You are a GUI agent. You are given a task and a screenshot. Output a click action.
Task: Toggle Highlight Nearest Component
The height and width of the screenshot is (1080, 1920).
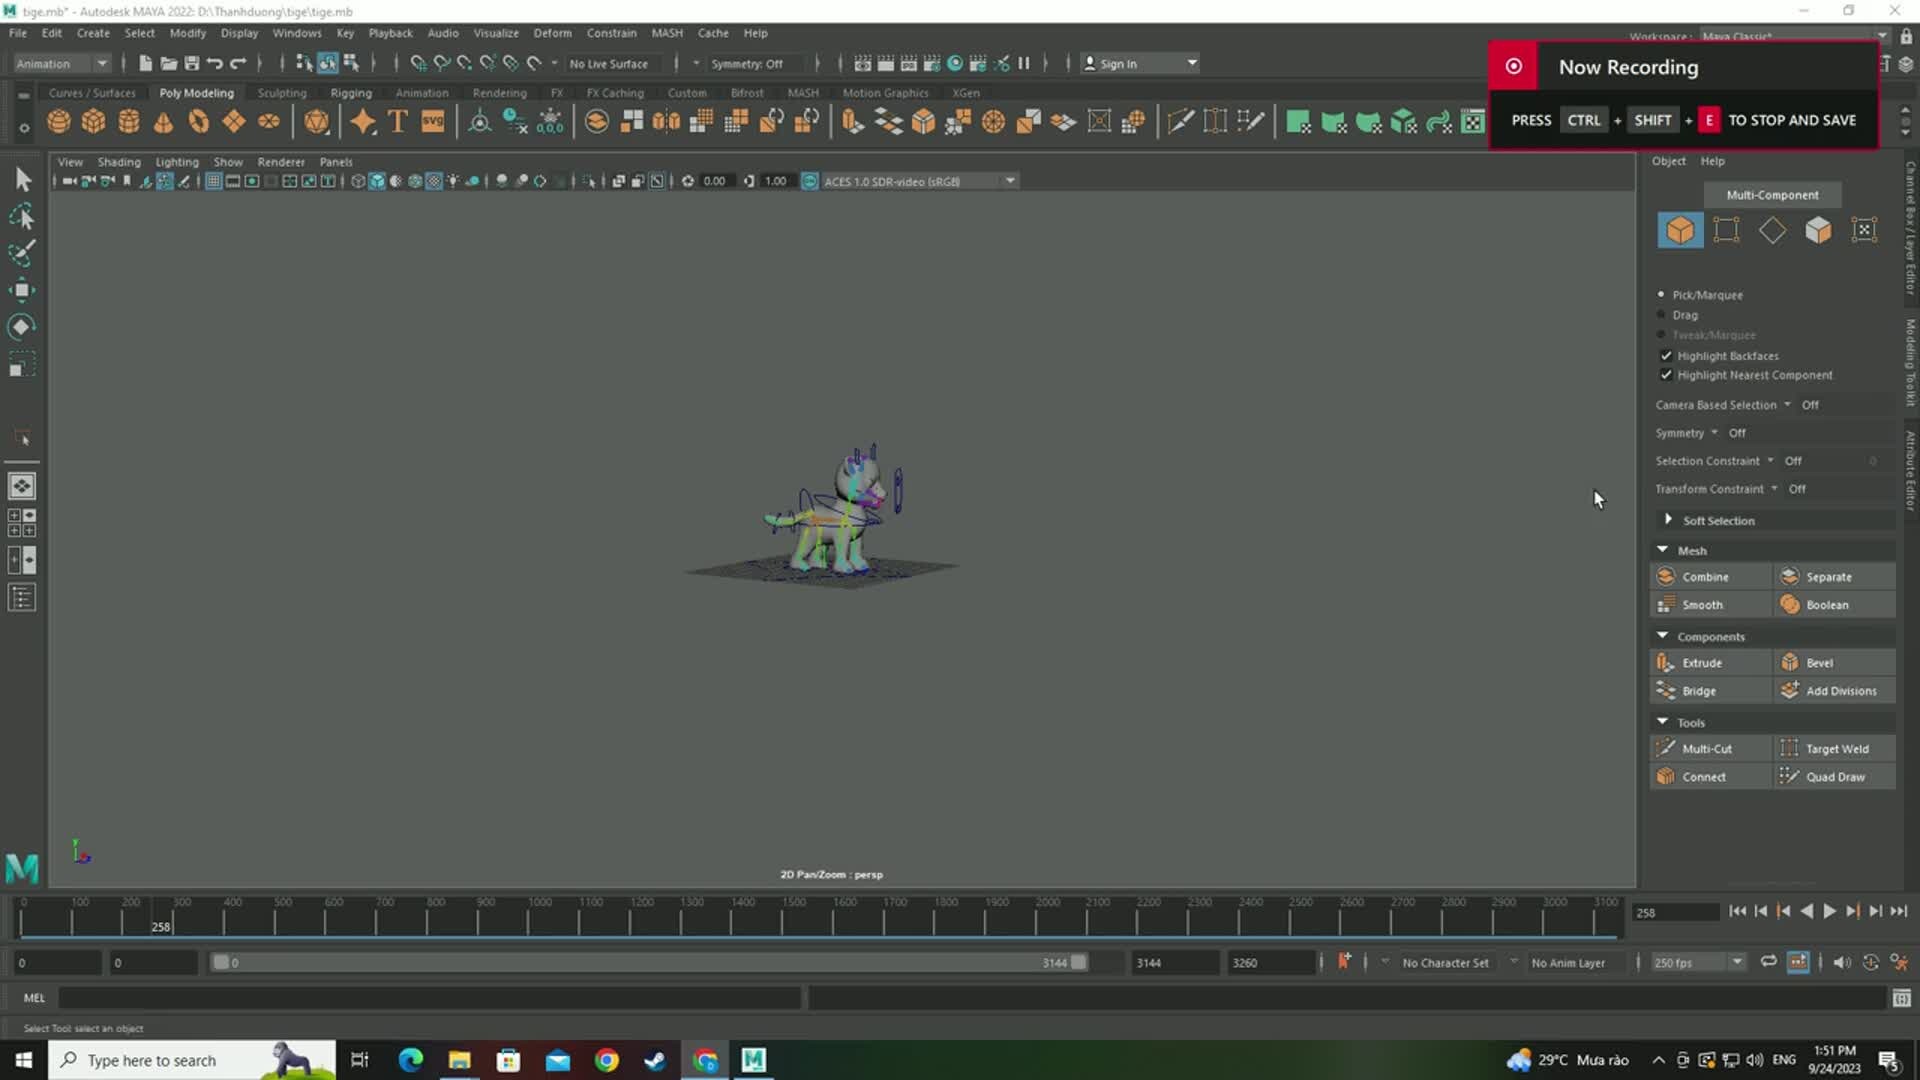click(1666, 375)
